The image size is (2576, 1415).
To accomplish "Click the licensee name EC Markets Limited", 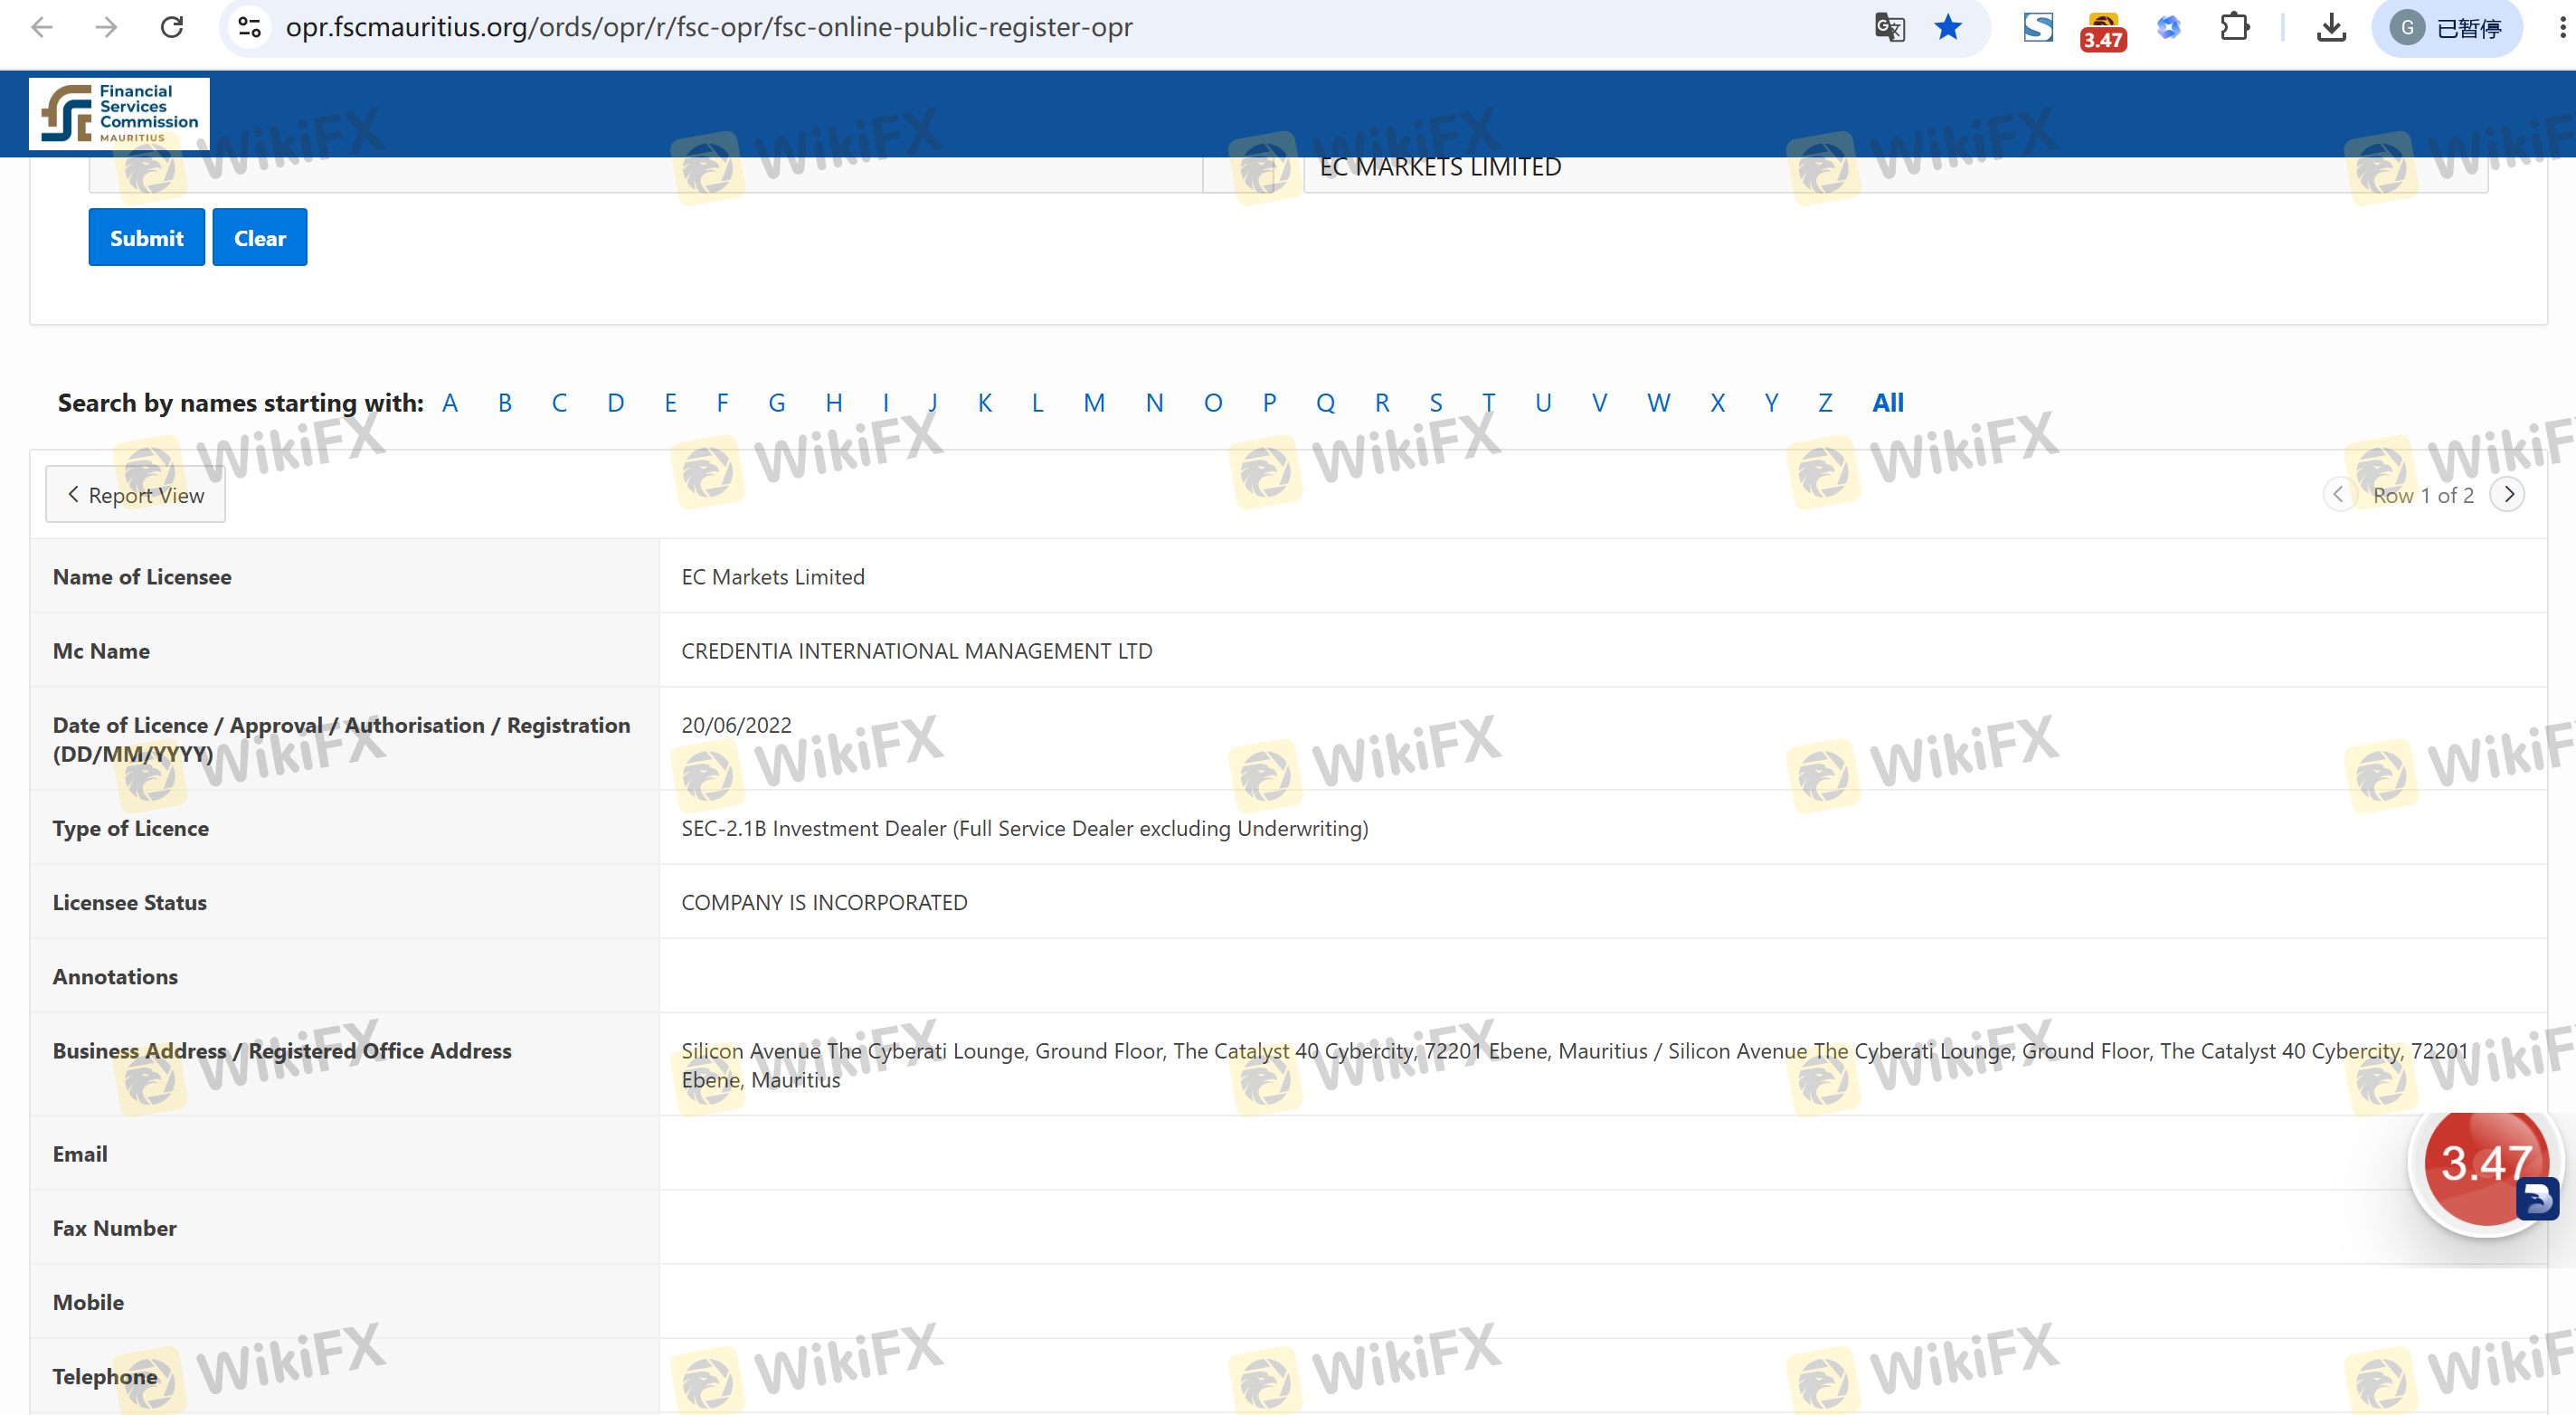I will coord(773,576).
